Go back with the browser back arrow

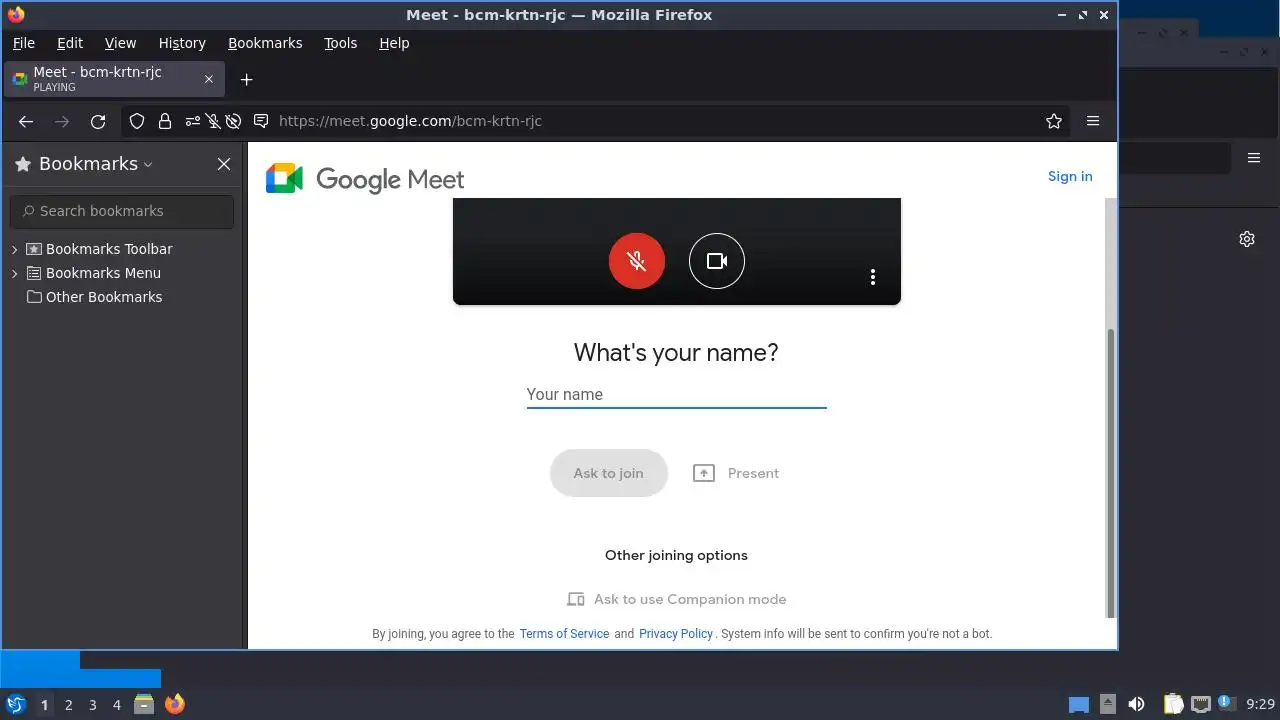click(x=26, y=121)
